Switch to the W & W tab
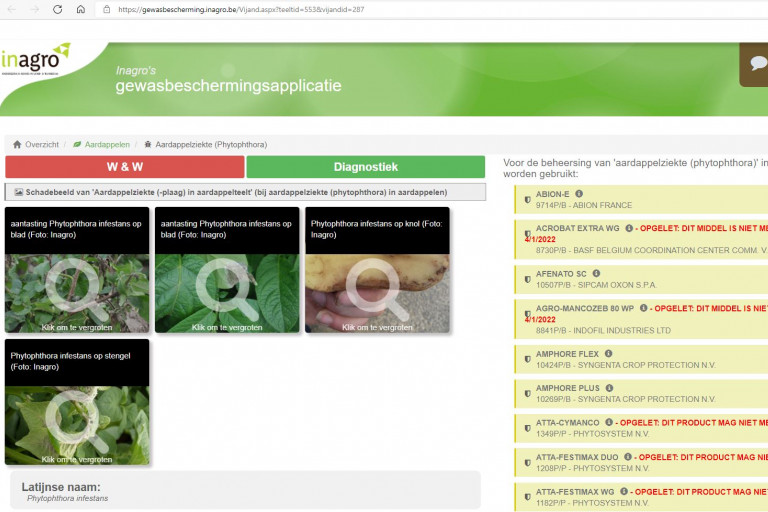768x512 pixels. point(125,167)
